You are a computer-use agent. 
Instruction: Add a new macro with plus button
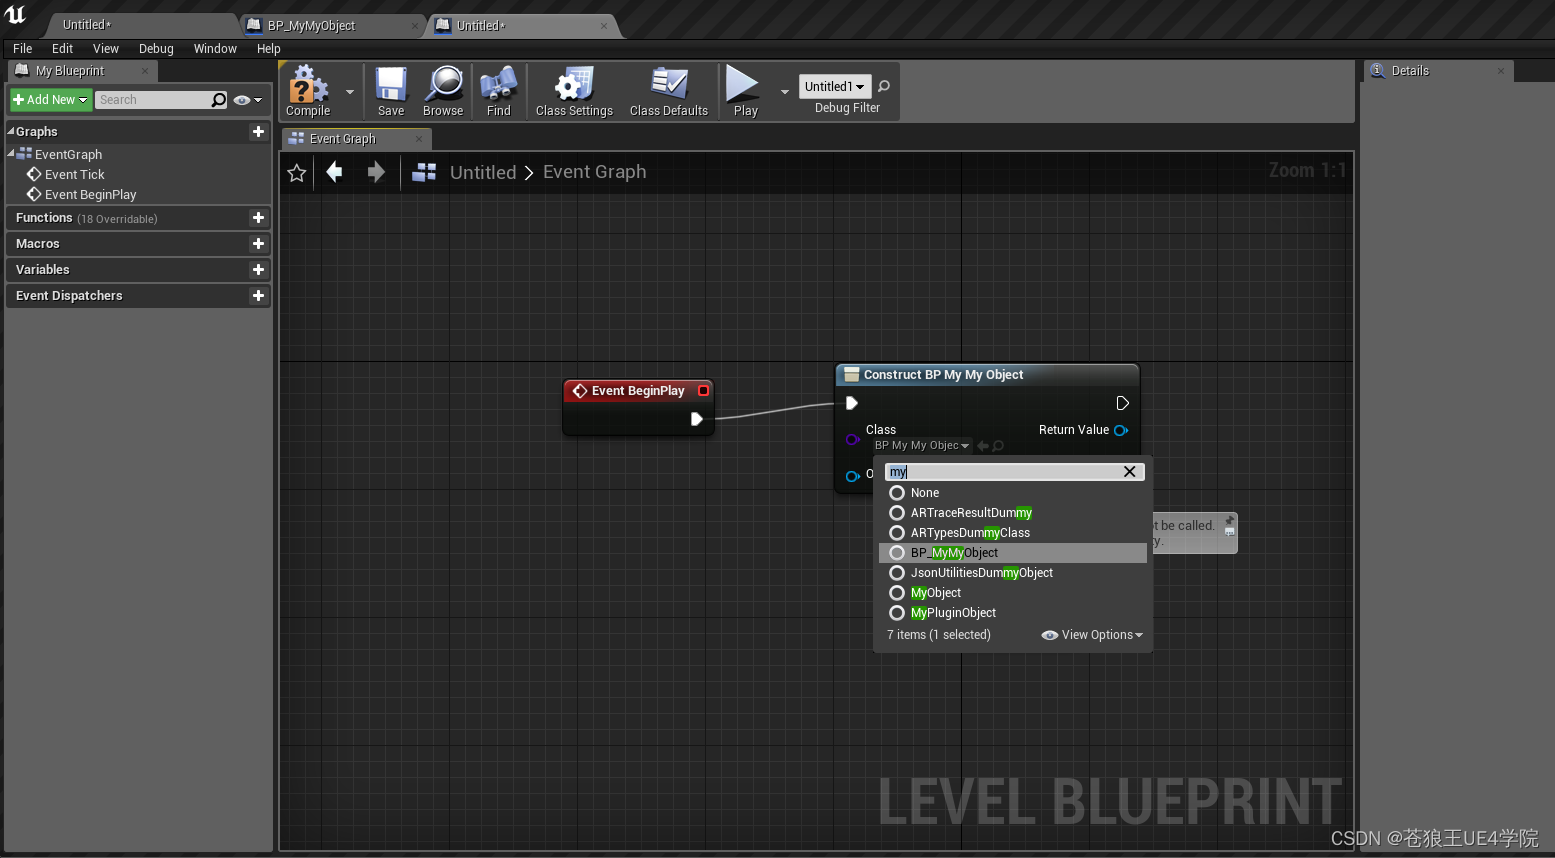pyautogui.click(x=258, y=243)
